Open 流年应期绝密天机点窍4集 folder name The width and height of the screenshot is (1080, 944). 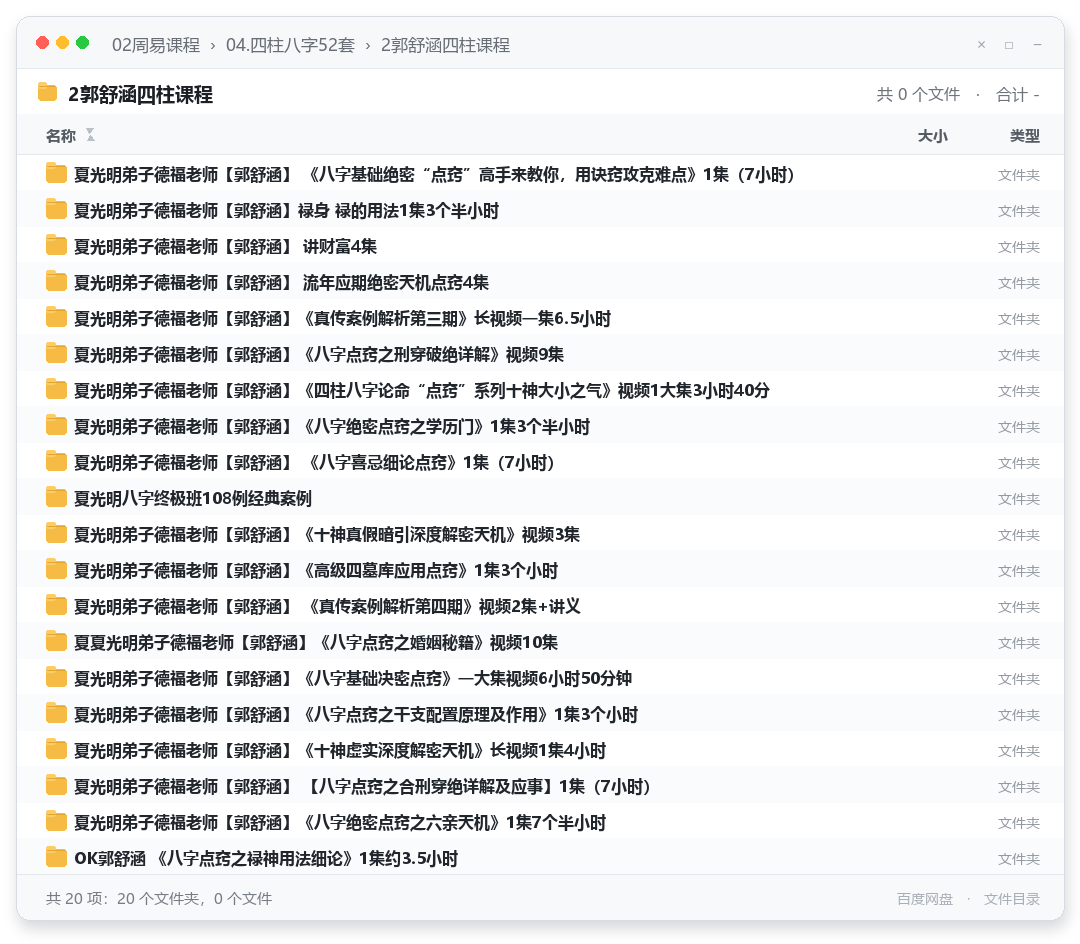[x=282, y=282]
